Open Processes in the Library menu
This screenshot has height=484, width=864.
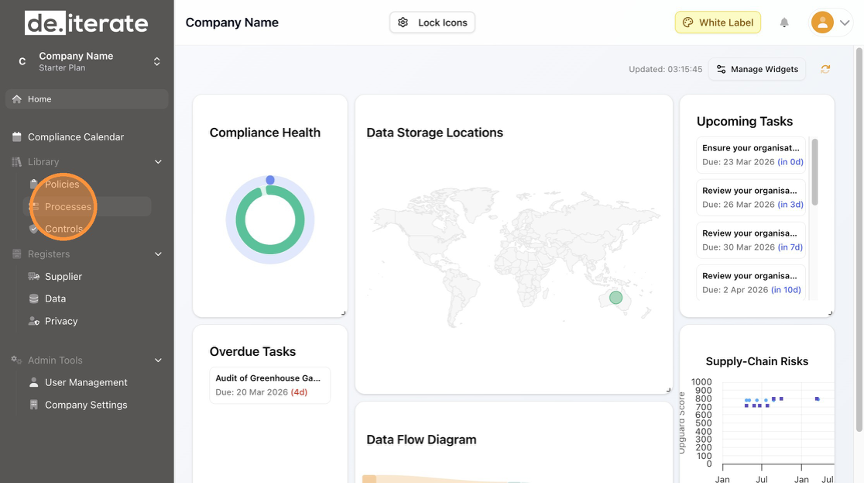[x=68, y=207]
